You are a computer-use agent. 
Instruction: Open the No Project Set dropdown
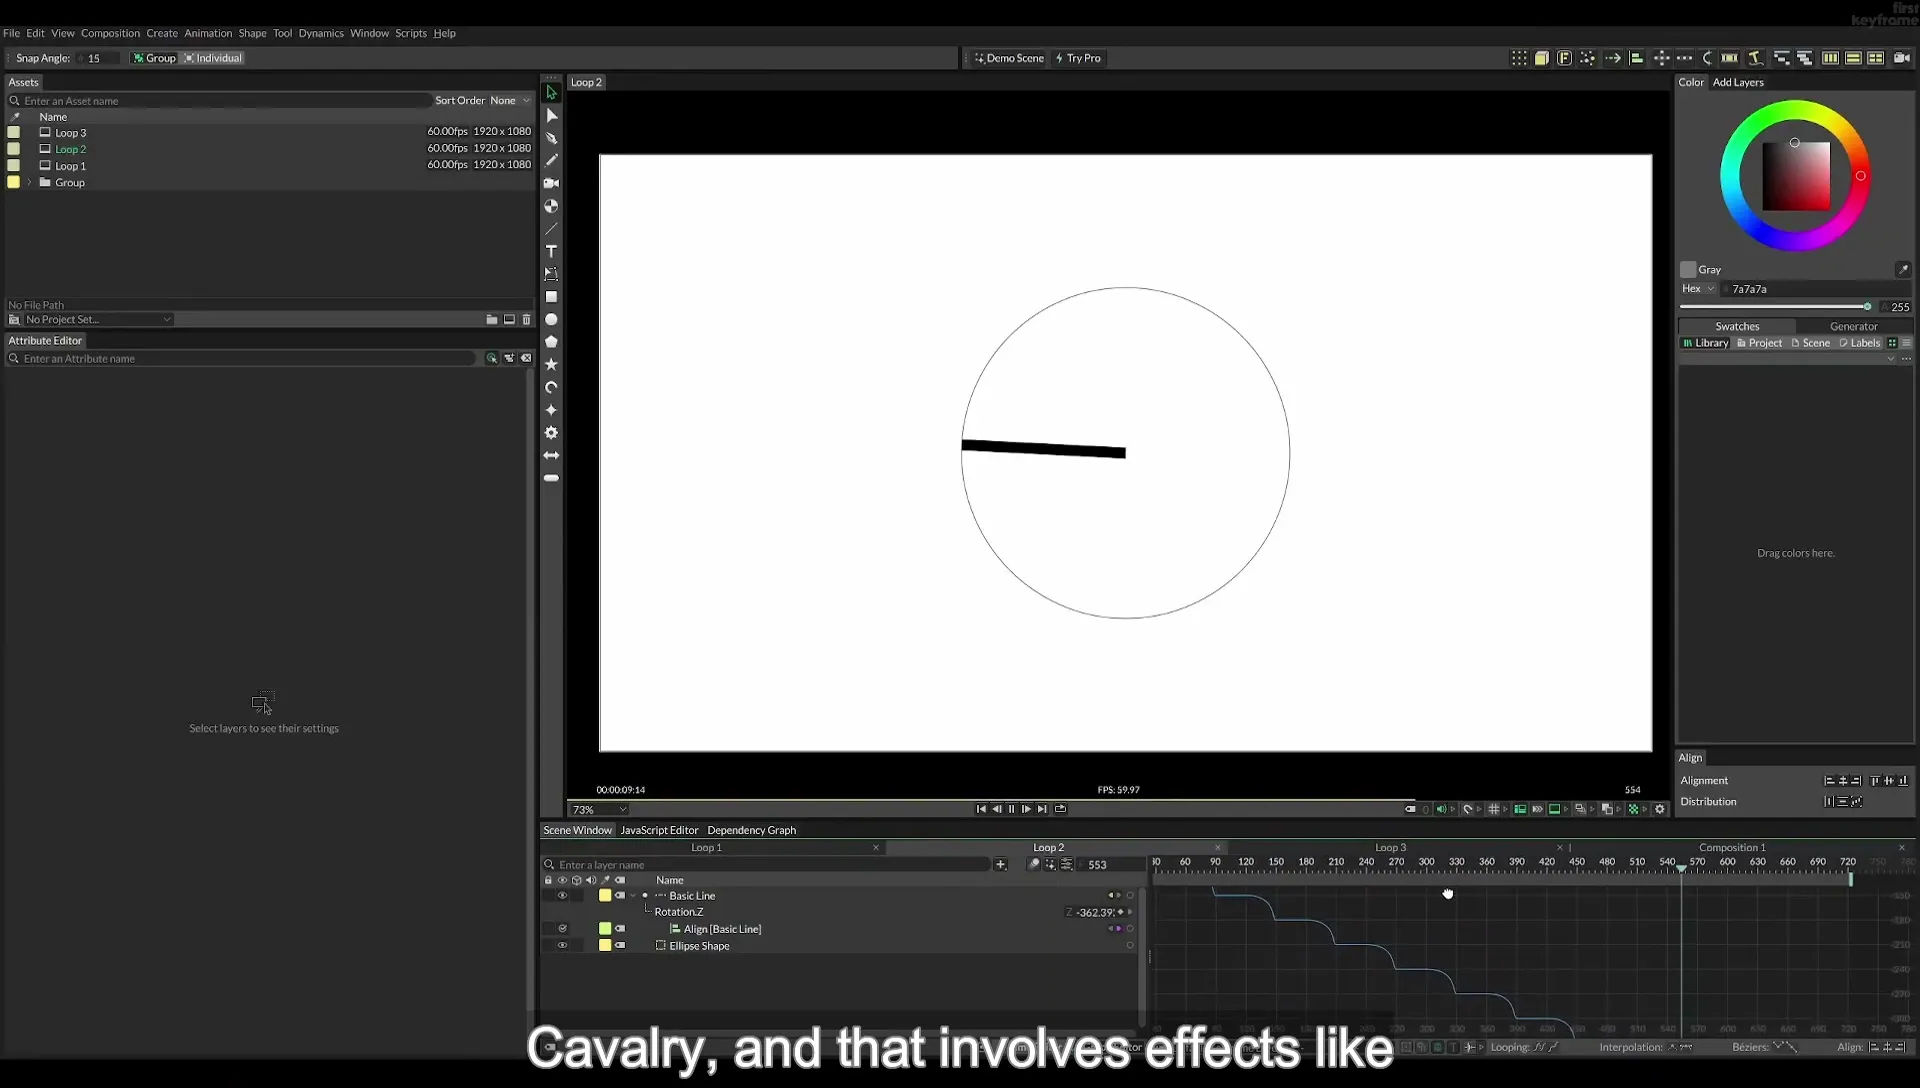click(98, 320)
